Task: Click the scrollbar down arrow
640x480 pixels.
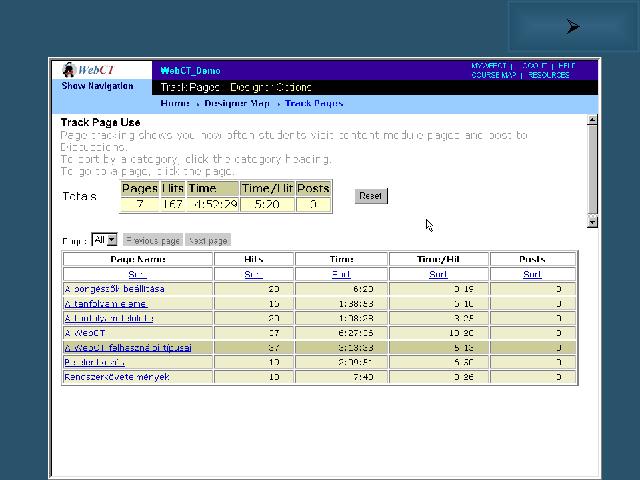Action: pyautogui.click(x=592, y=222)
